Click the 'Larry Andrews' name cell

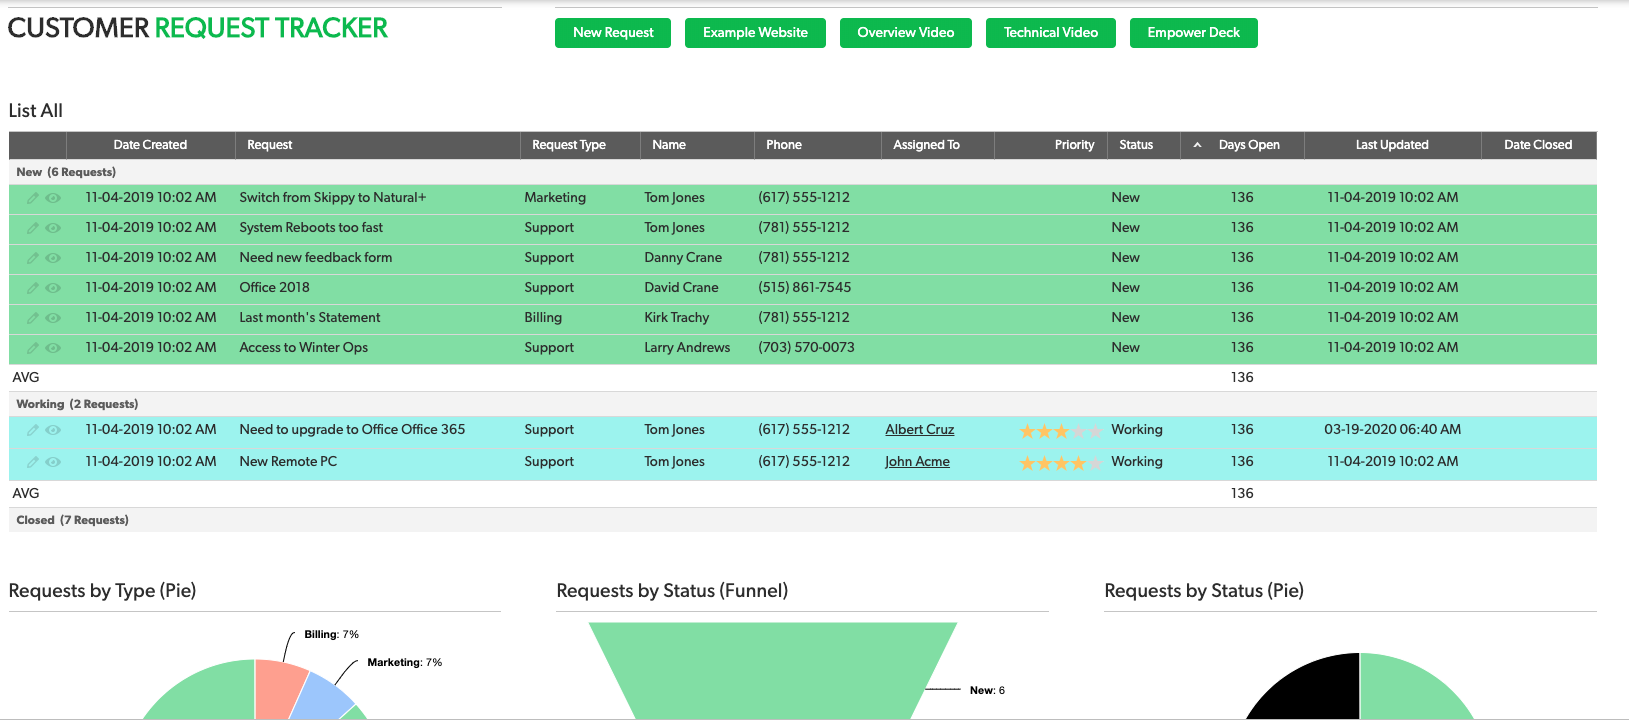687,348
